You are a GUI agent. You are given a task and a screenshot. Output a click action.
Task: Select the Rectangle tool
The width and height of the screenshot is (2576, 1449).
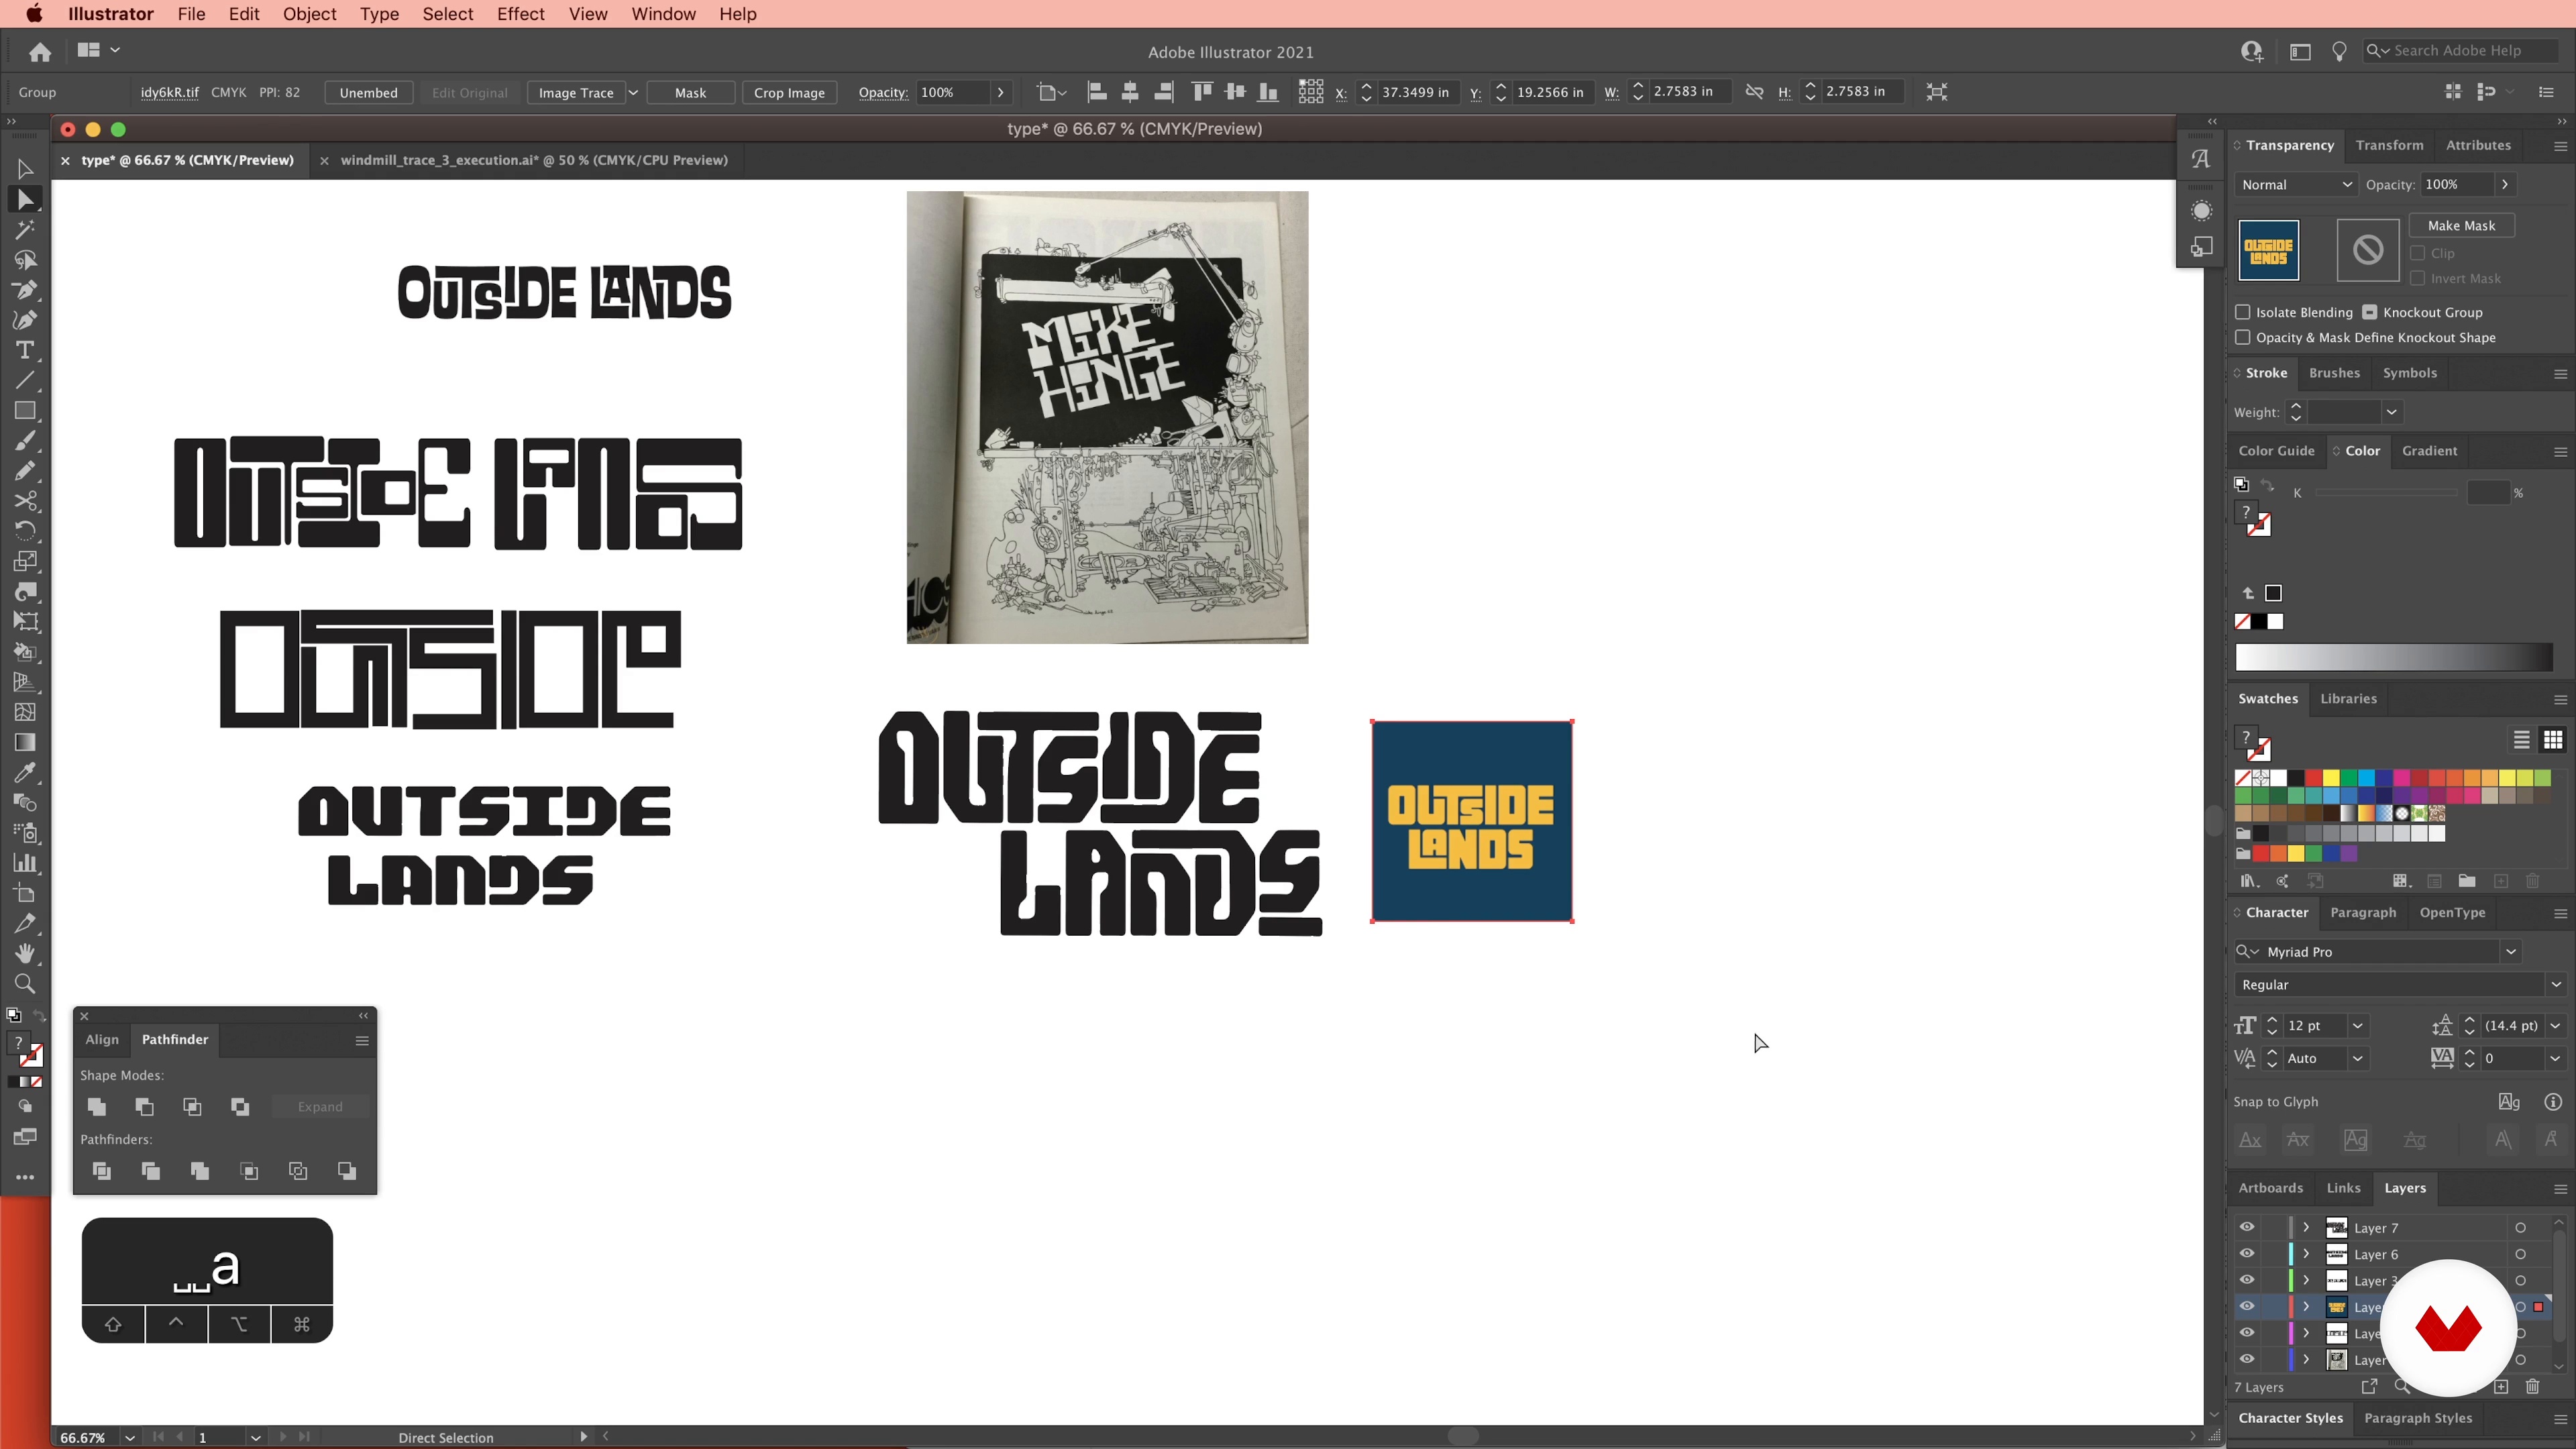(x=25, y=411)
